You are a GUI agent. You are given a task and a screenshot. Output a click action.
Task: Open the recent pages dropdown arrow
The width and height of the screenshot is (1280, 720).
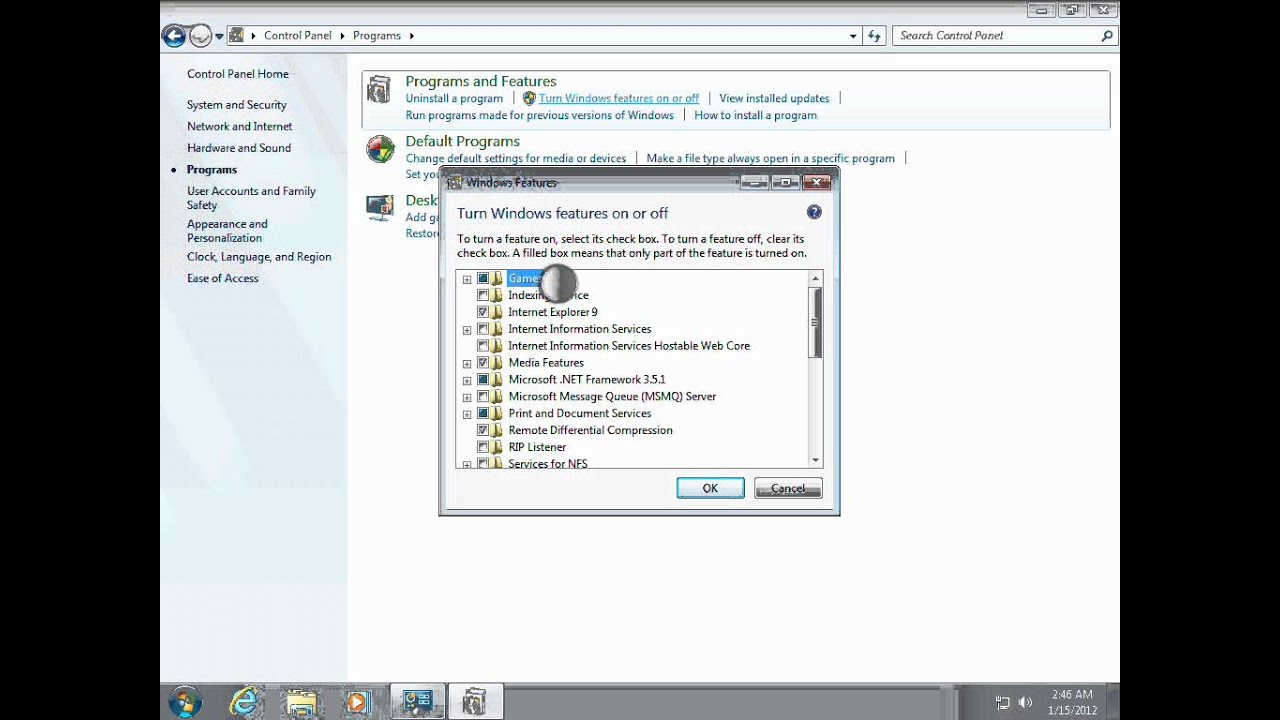click(219, 36)
